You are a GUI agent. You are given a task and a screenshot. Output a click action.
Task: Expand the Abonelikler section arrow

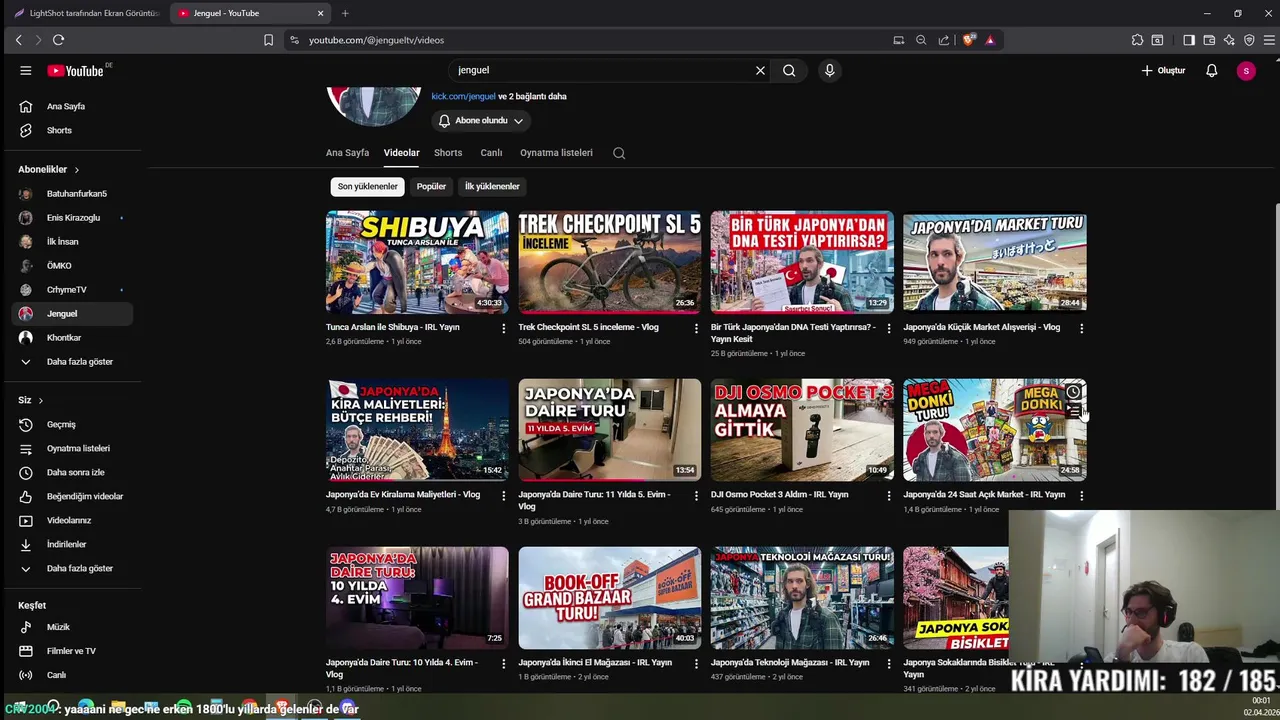click(76, 170)
